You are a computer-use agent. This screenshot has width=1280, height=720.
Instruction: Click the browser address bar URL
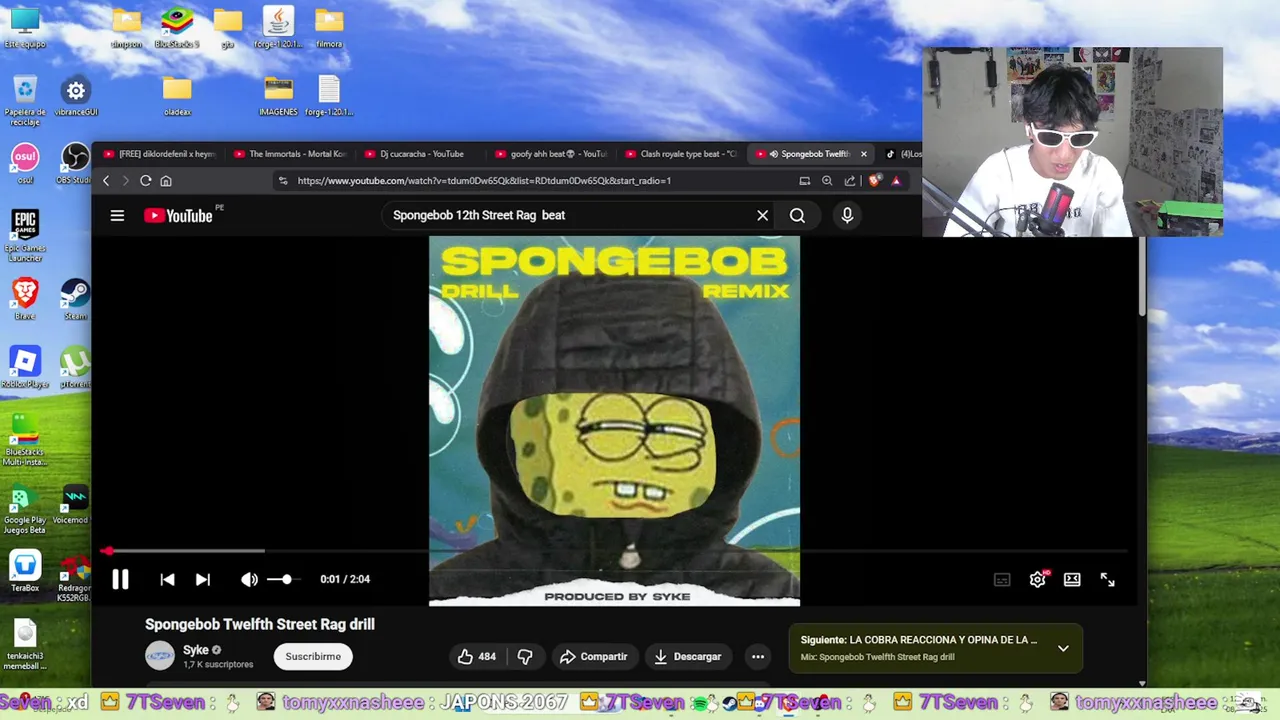point(484,181)
